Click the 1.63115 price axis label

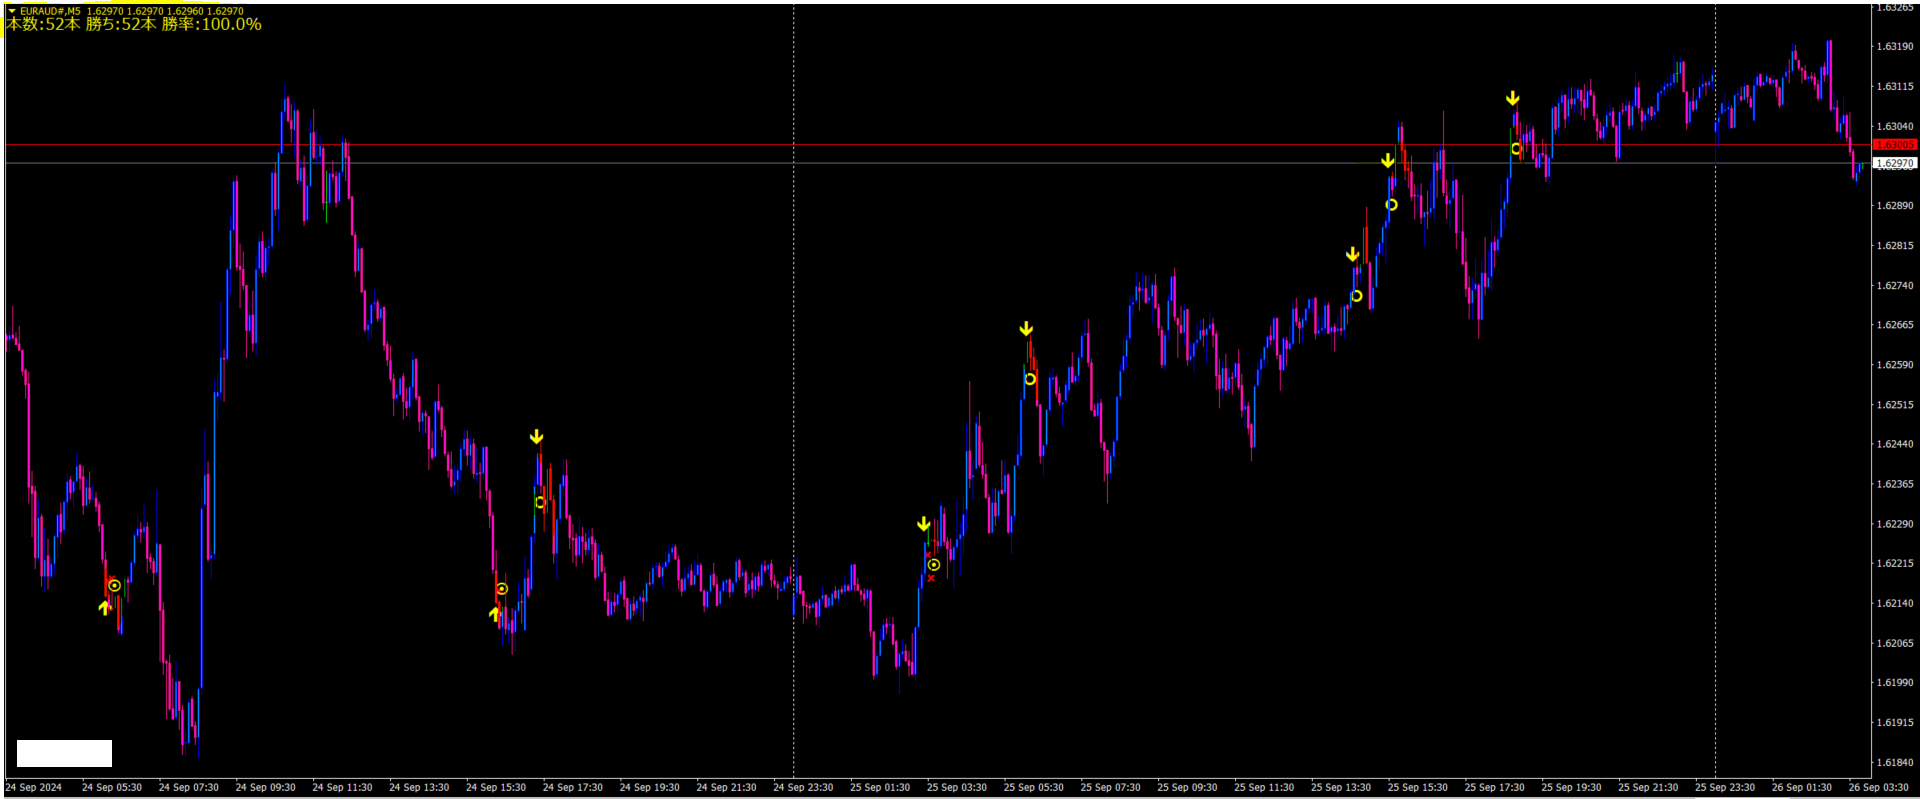coord(1895,87)
